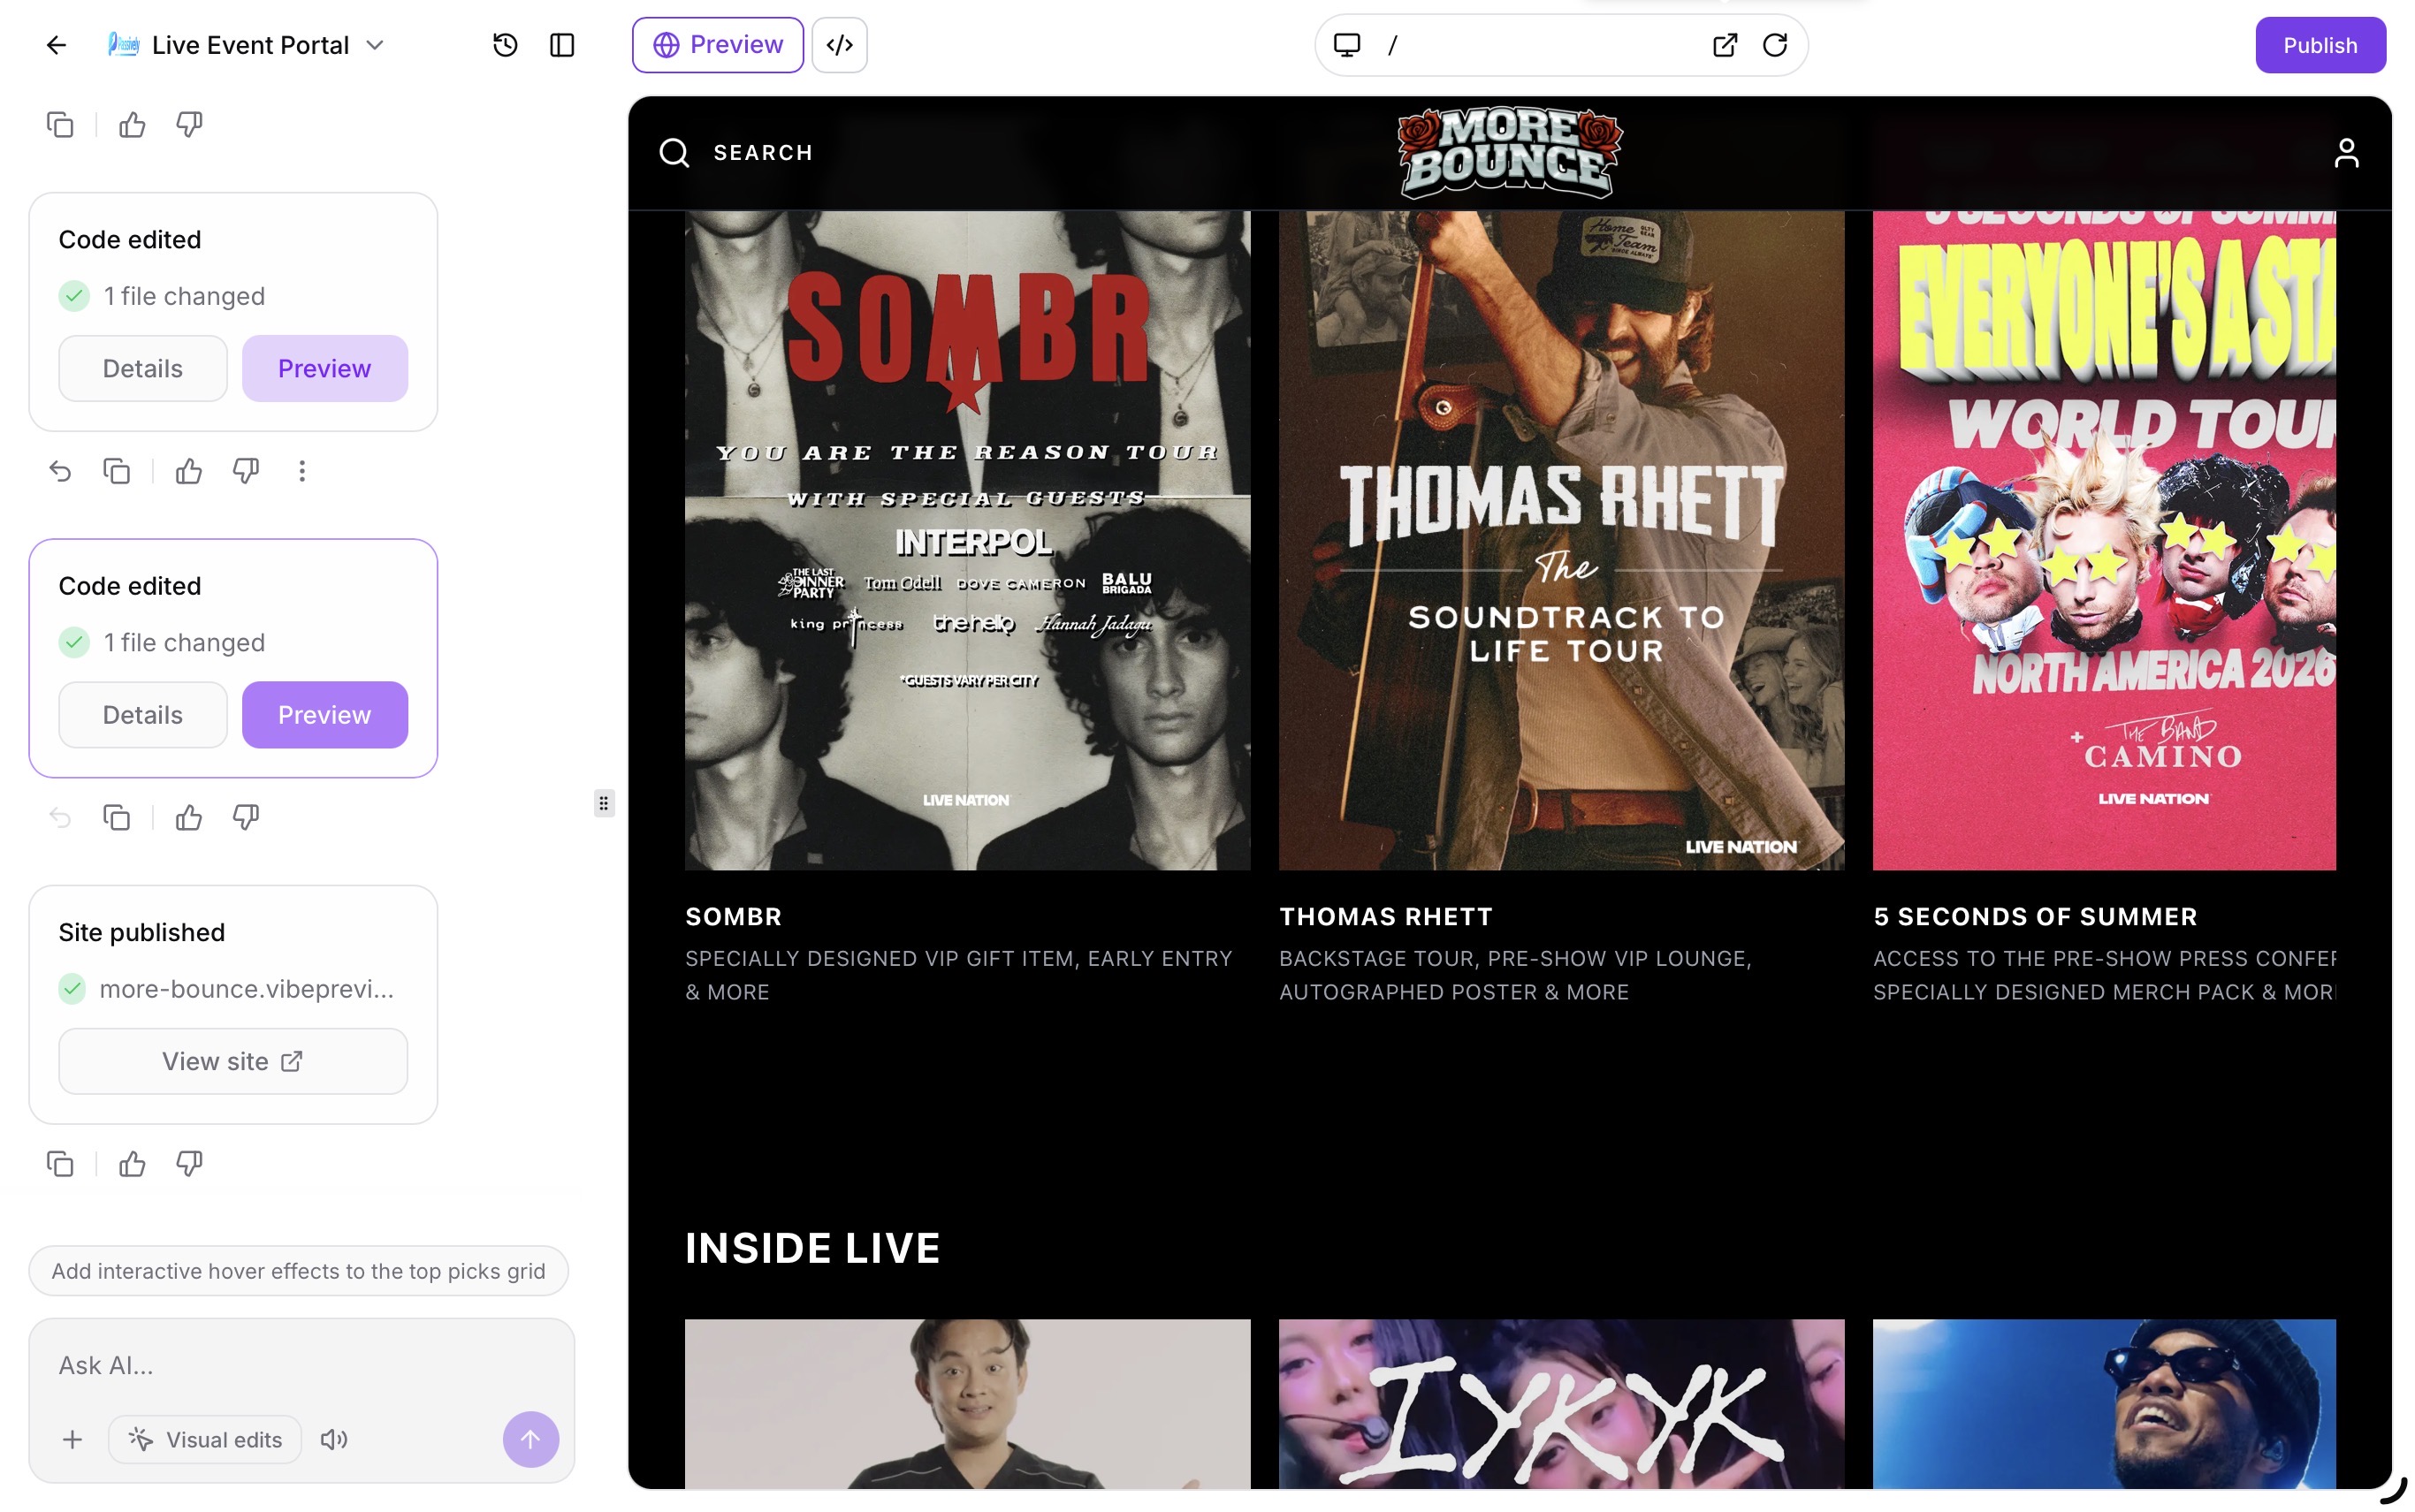This screenshot has width=2415, height=1512.
Task: Click the THOMAS RHETT title text
Action: pos(1385,916)
